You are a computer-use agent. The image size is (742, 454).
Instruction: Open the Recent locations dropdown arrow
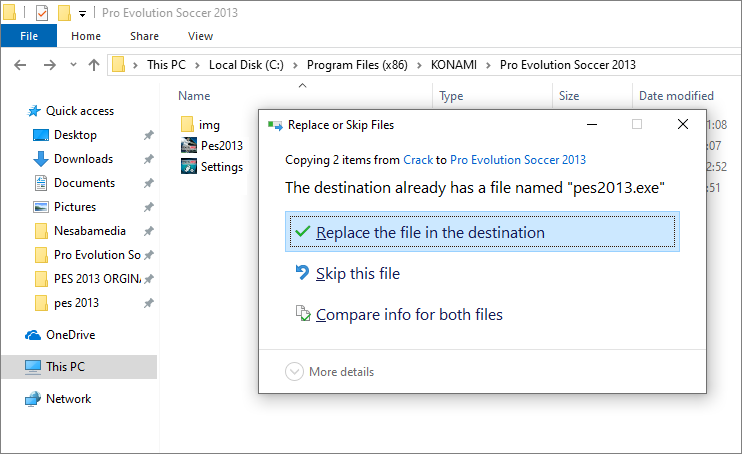(73, 64)
